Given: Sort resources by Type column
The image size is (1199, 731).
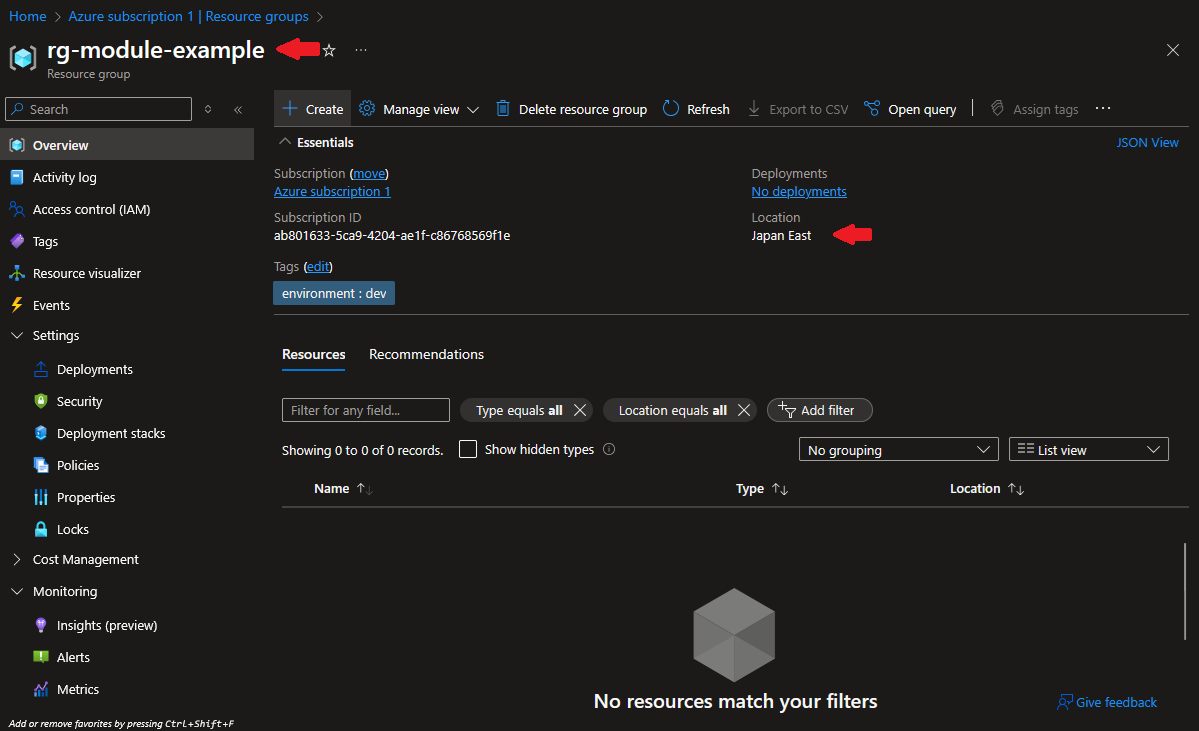Looking at the screenshot, I should pyautogui.click(x=762, y=489).
